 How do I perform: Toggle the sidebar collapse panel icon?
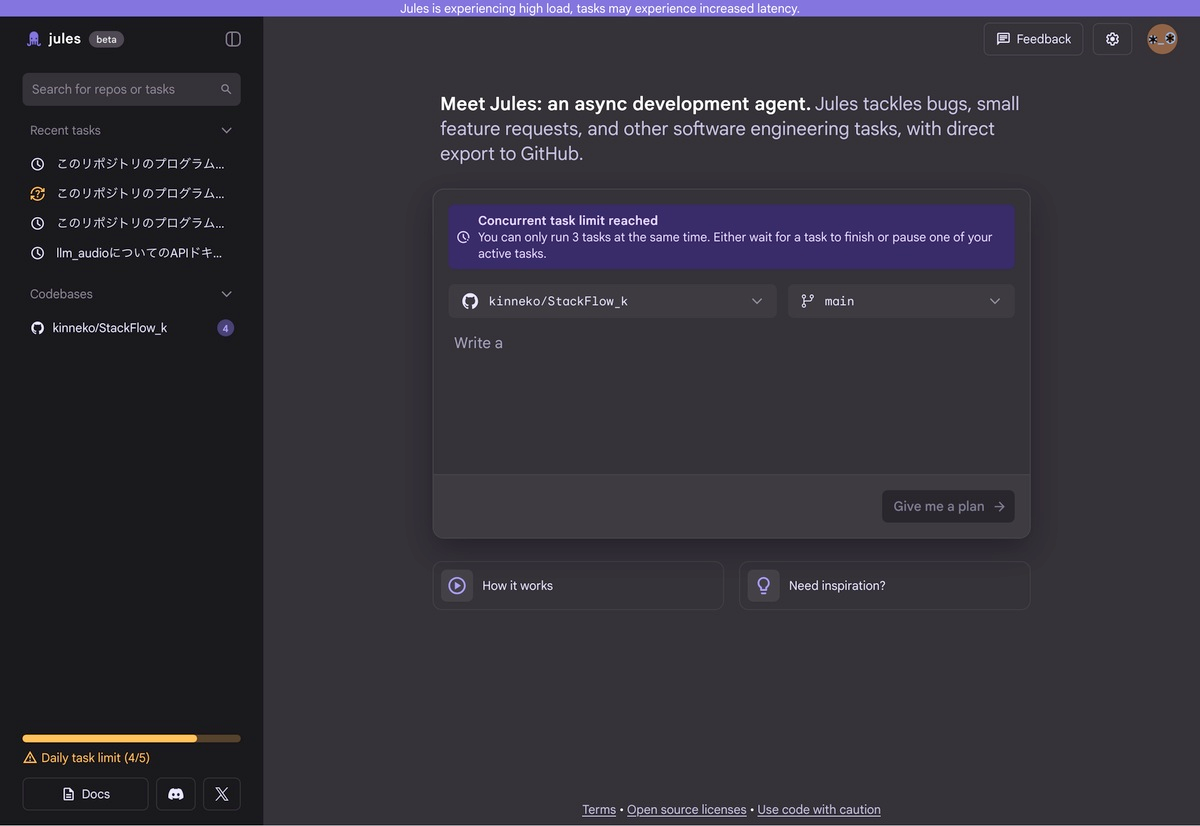point(233,39)
